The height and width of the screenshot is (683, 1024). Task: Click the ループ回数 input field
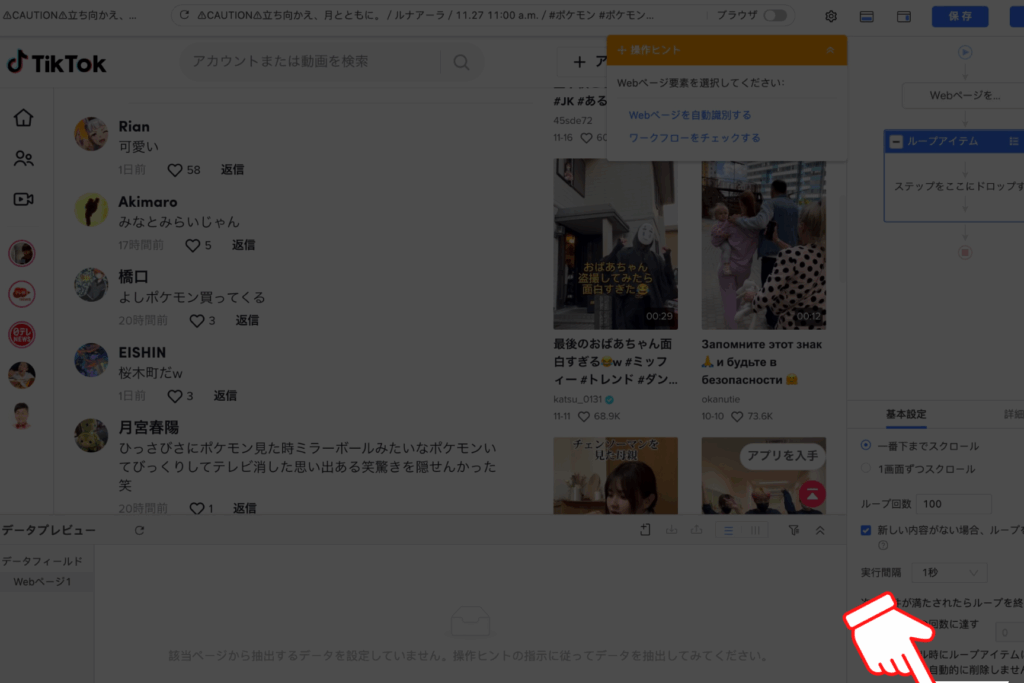point(955,504)
